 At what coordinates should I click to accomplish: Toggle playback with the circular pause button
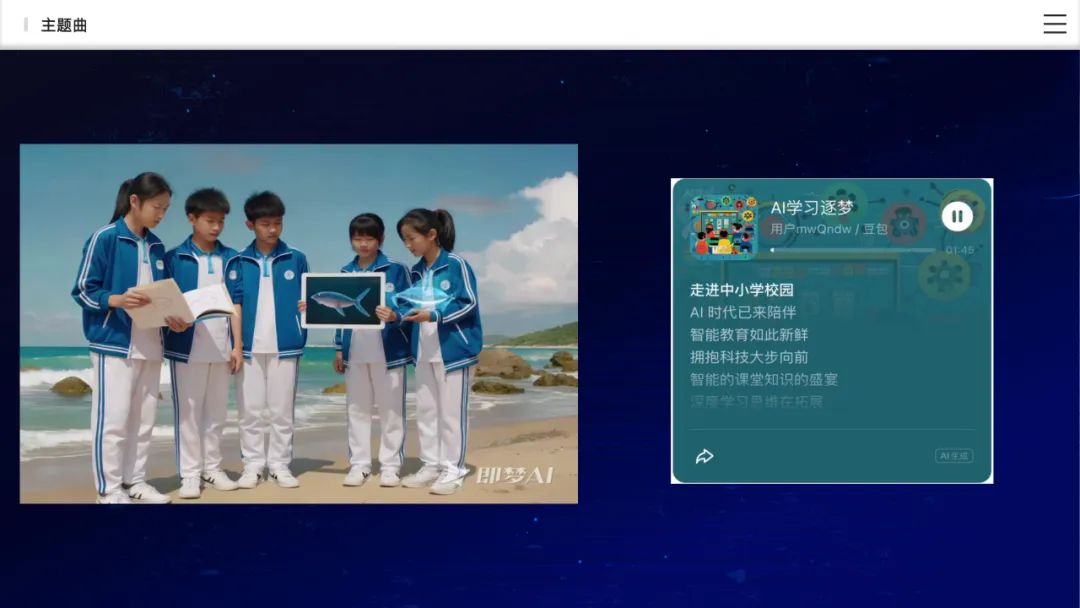(957, 215)
